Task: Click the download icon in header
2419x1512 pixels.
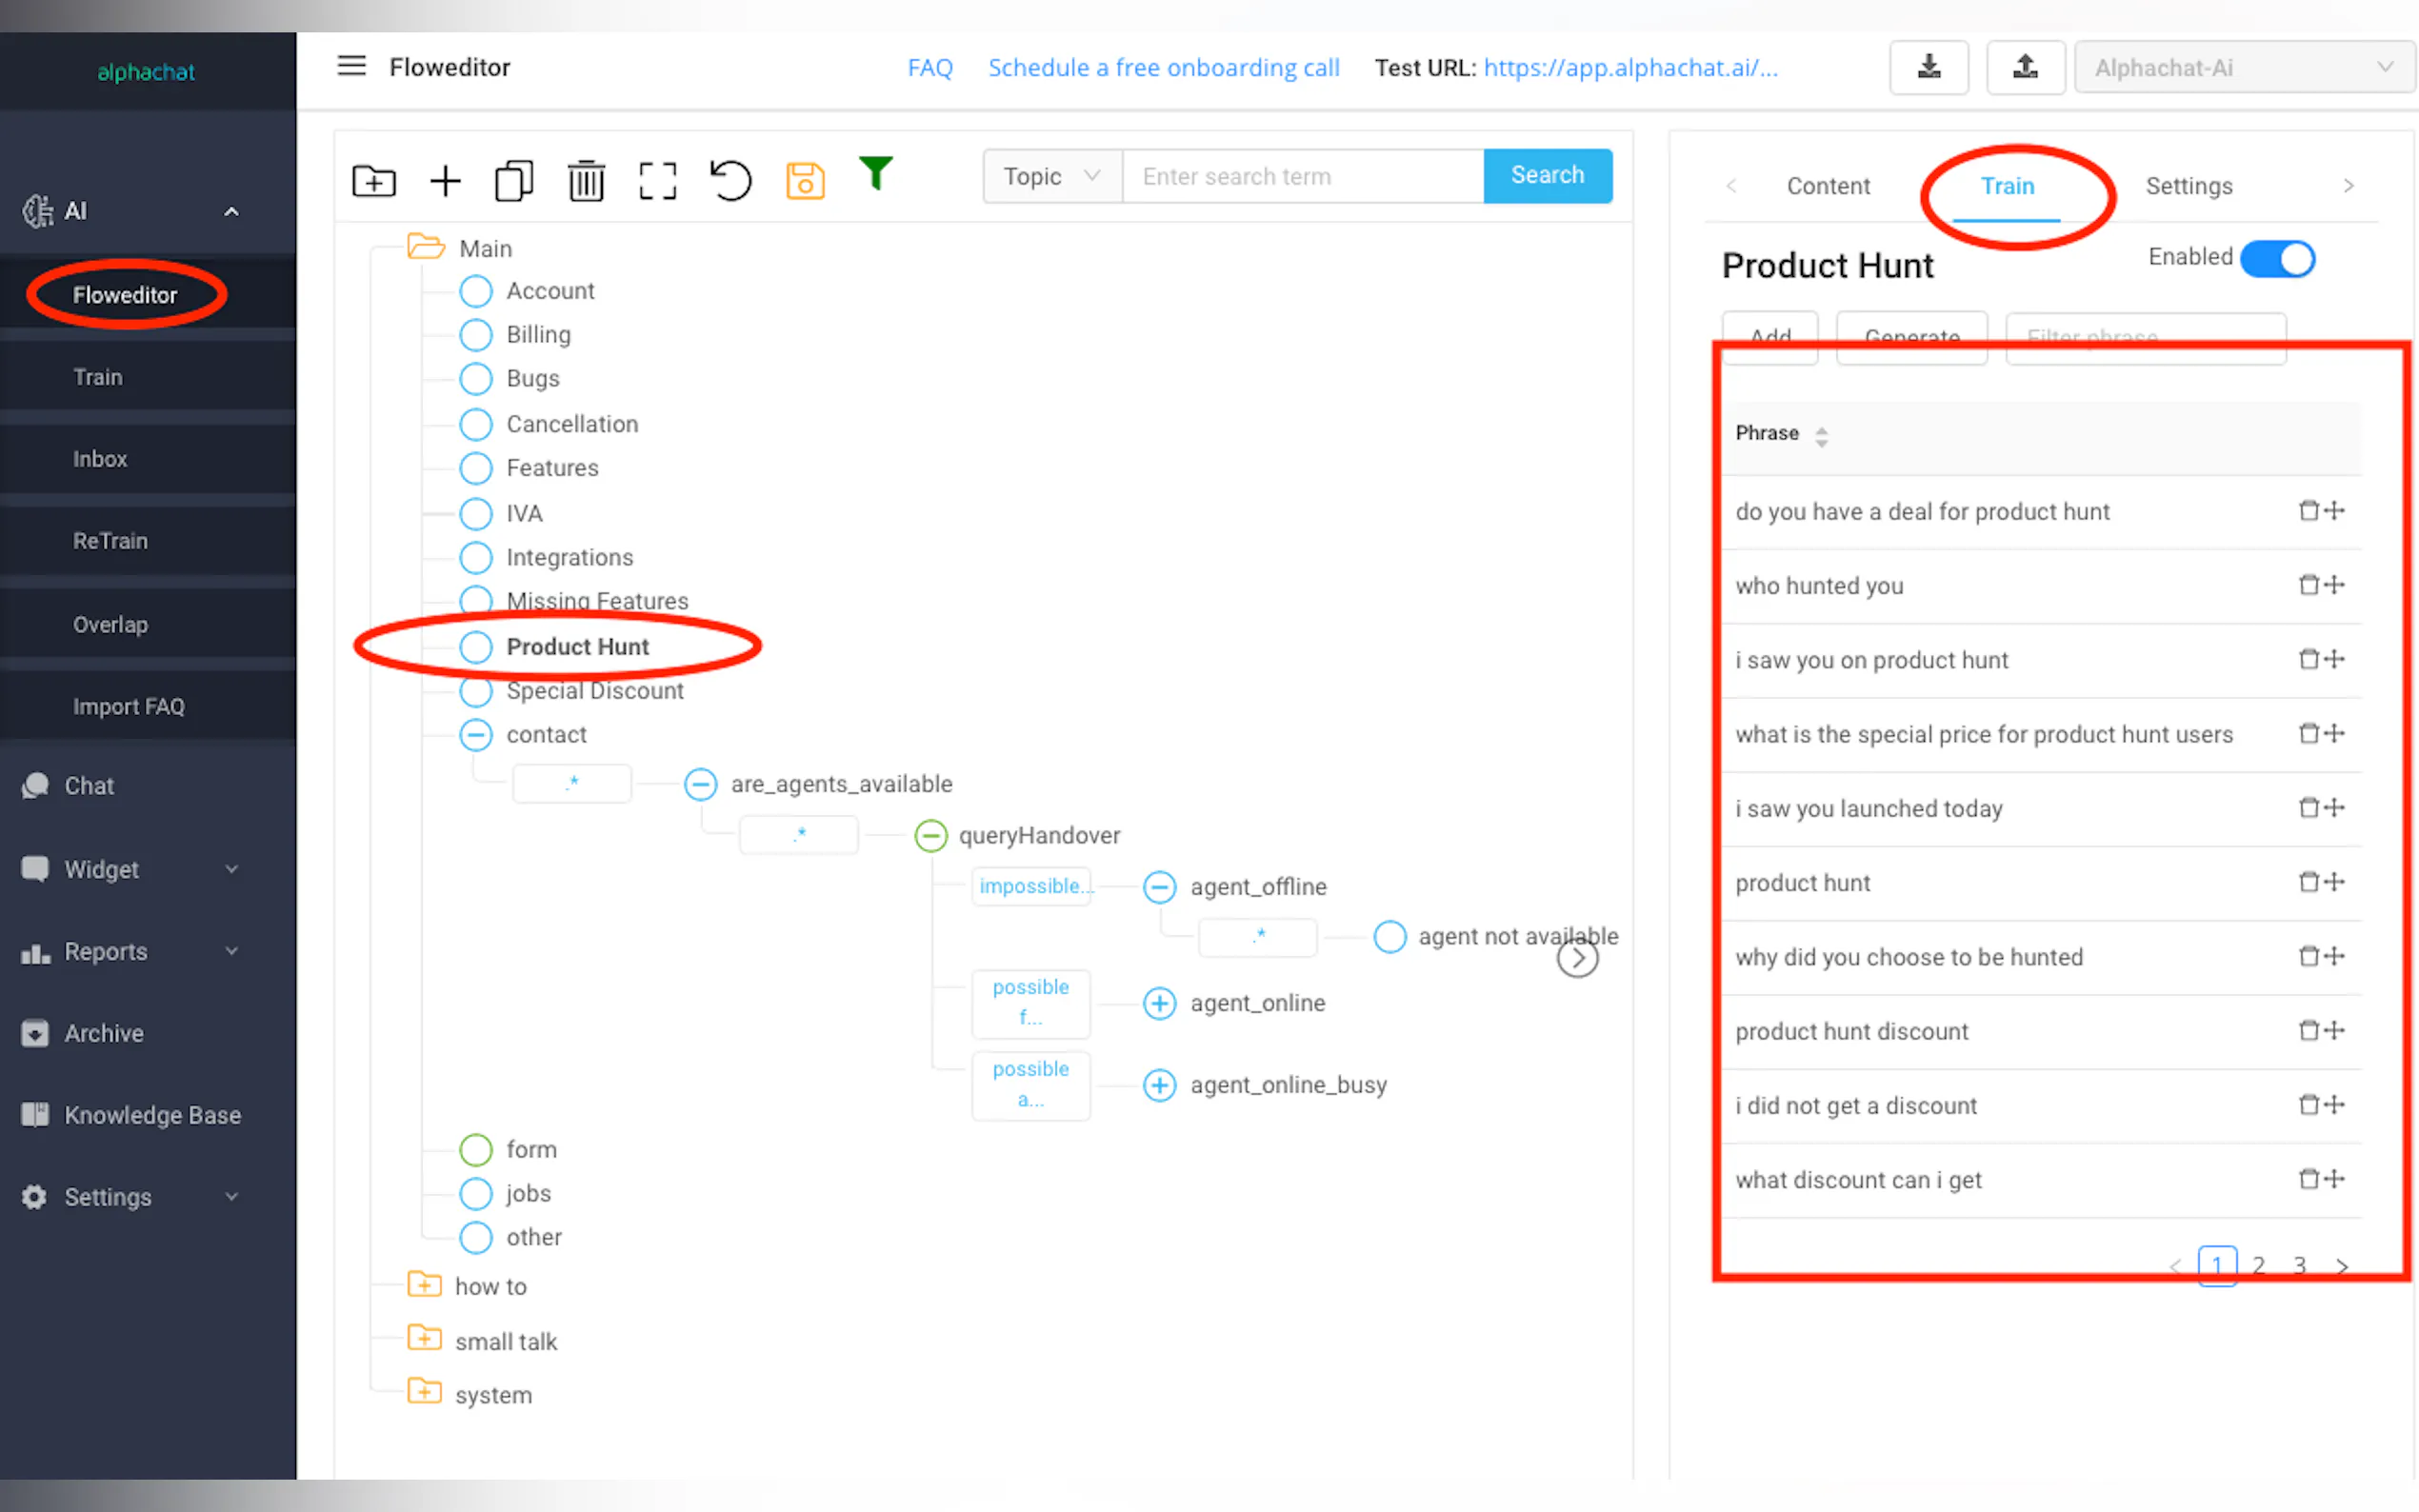Action: pos(1928,67)
